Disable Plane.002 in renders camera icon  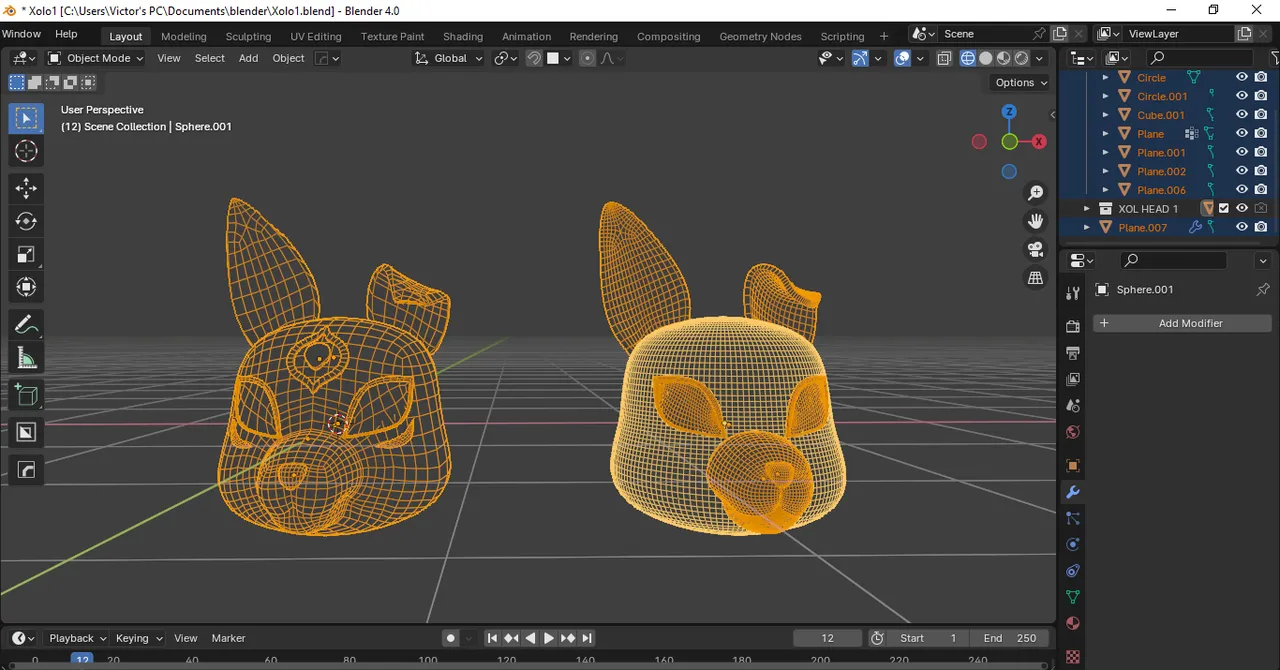[x=1261, y=171]
